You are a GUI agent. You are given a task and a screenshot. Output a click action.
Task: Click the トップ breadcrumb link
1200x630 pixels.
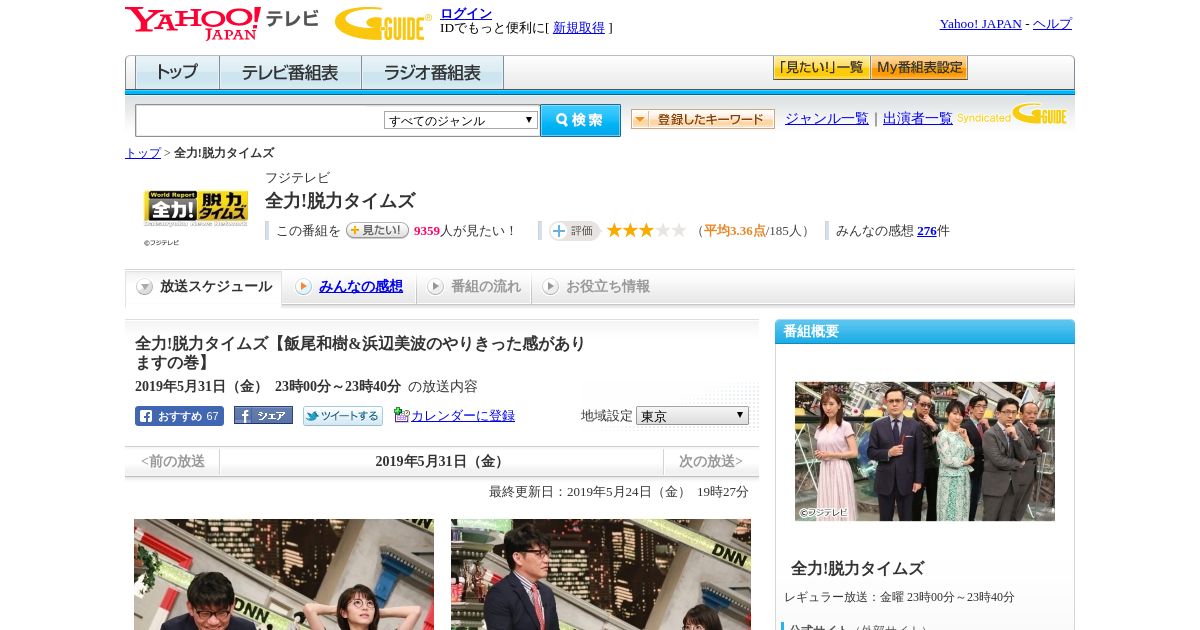(142, 153)
